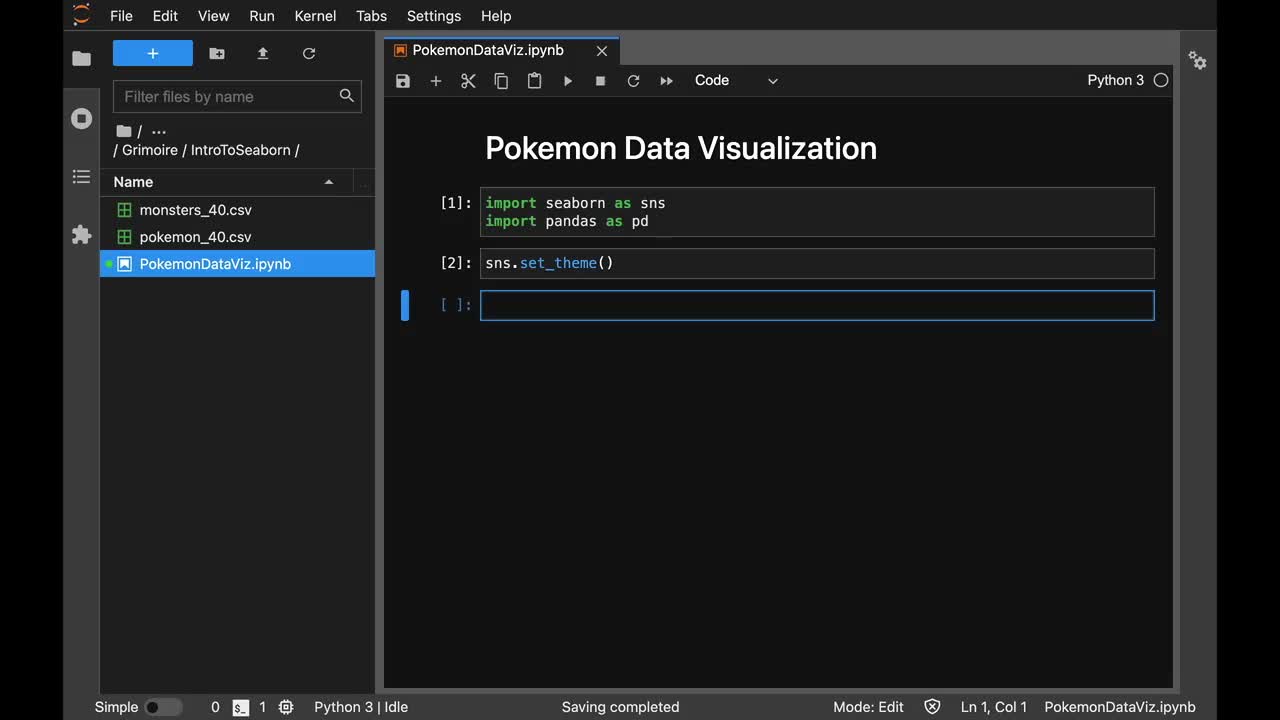The width and height of the screenshot is (1280, 720).
Task: Select pokemon_40.csv file
Action: pos(237,237)
